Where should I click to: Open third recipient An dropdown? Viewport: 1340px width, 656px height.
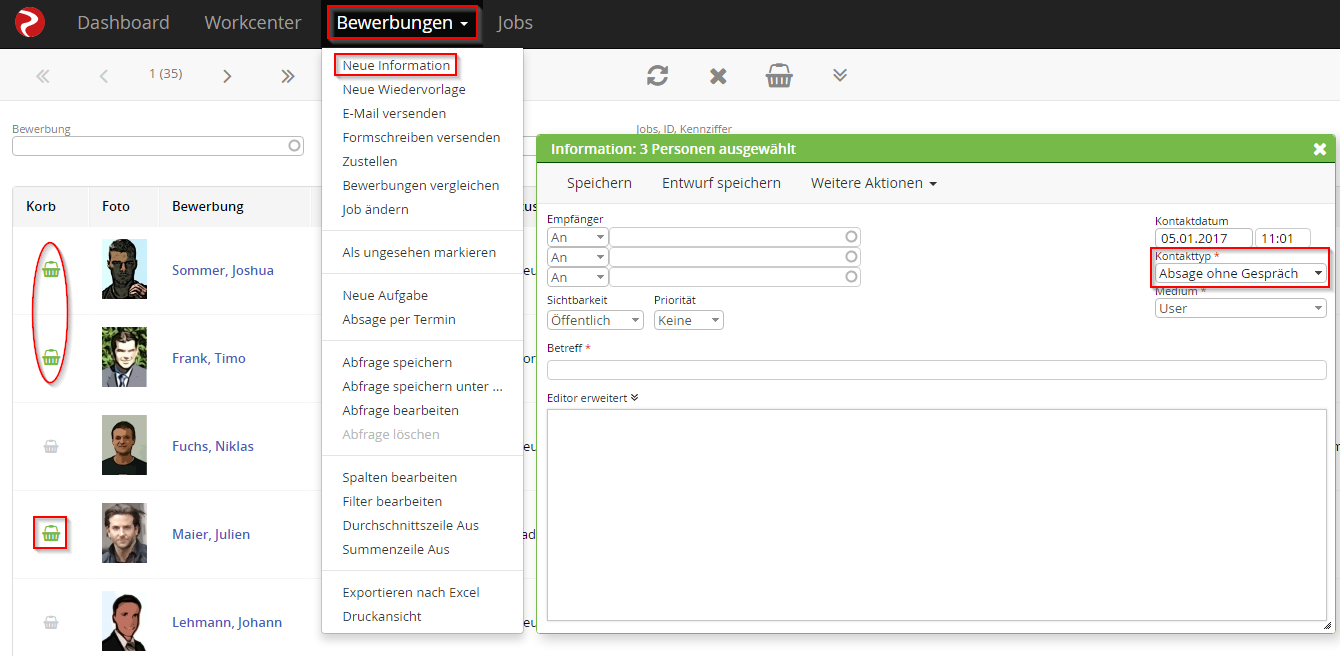click(577, 277)
